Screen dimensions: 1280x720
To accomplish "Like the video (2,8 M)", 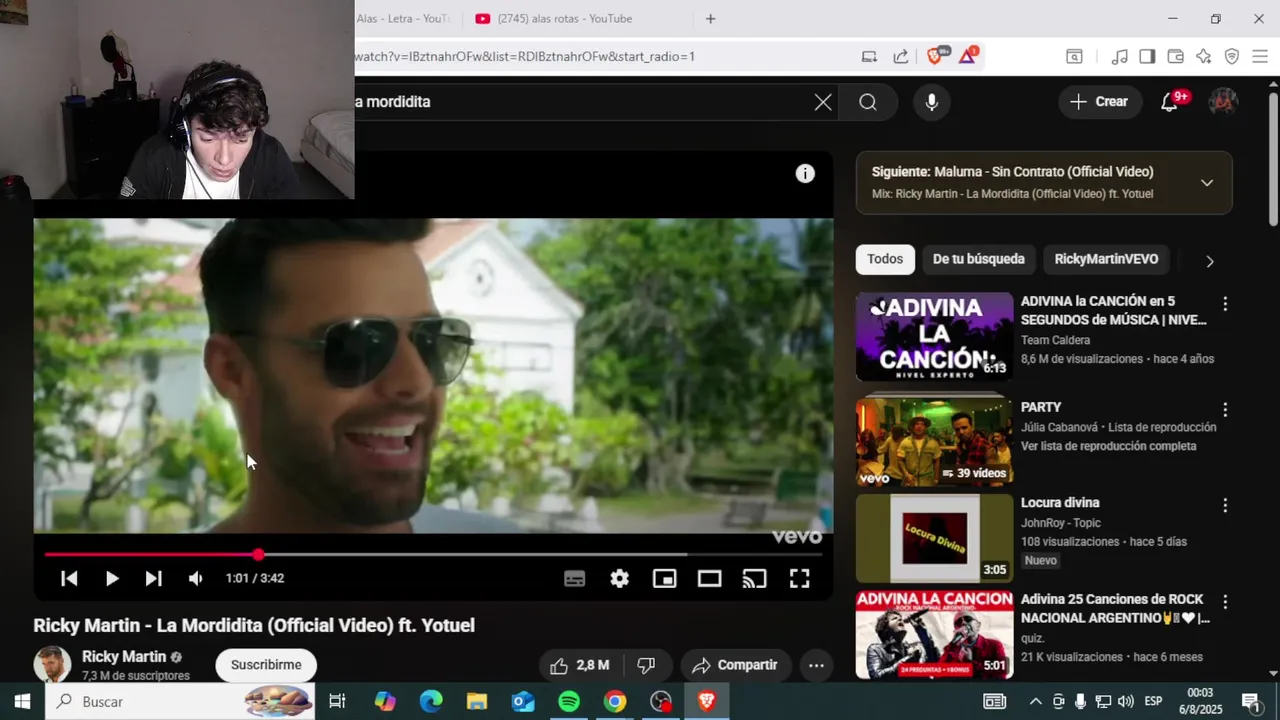I will point(580,665).
